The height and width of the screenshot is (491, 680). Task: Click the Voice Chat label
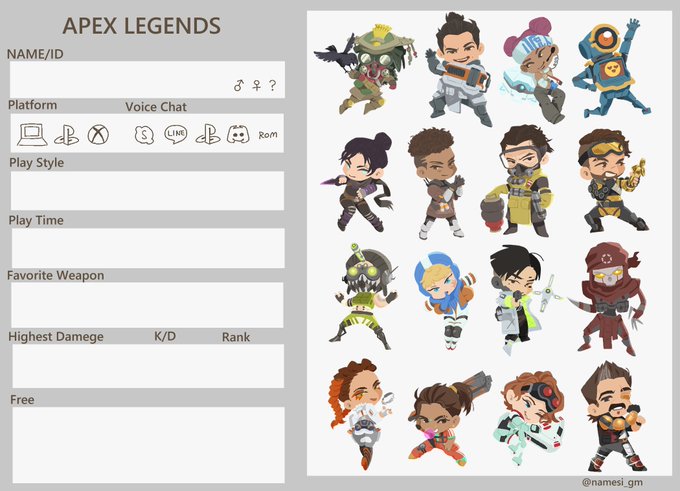coord(156,107)
